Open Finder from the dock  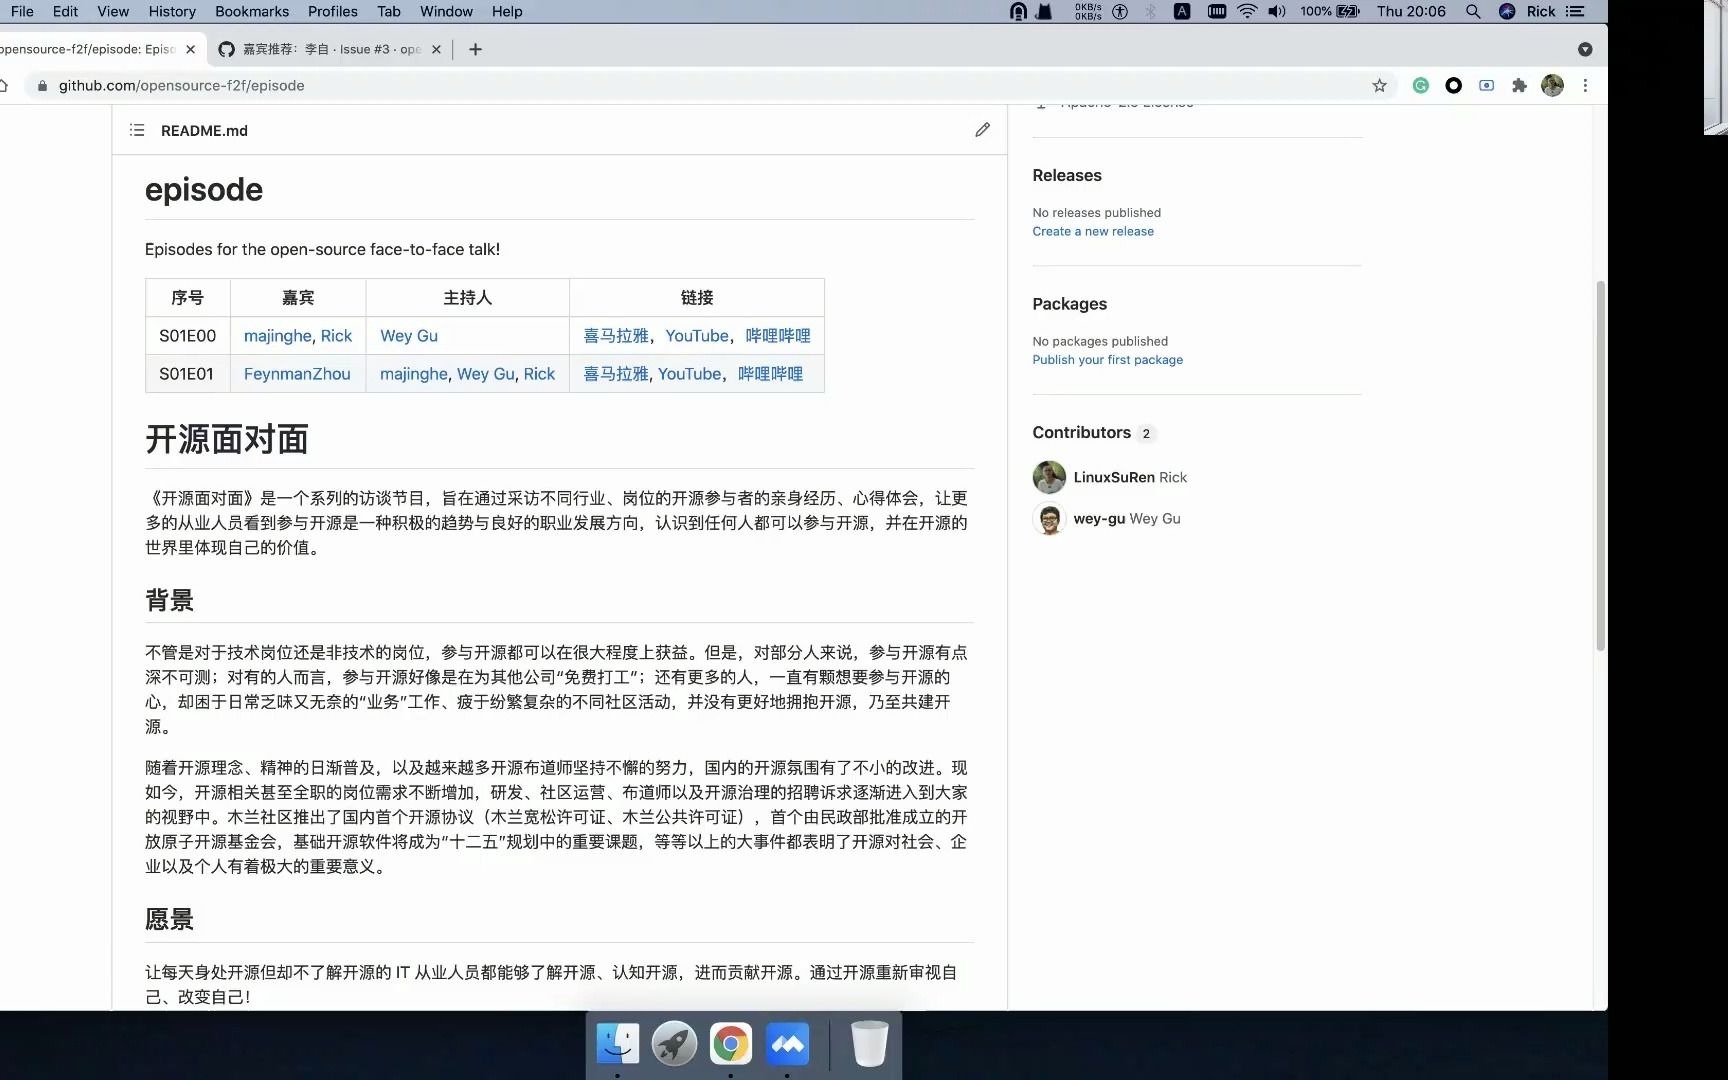617,1044
